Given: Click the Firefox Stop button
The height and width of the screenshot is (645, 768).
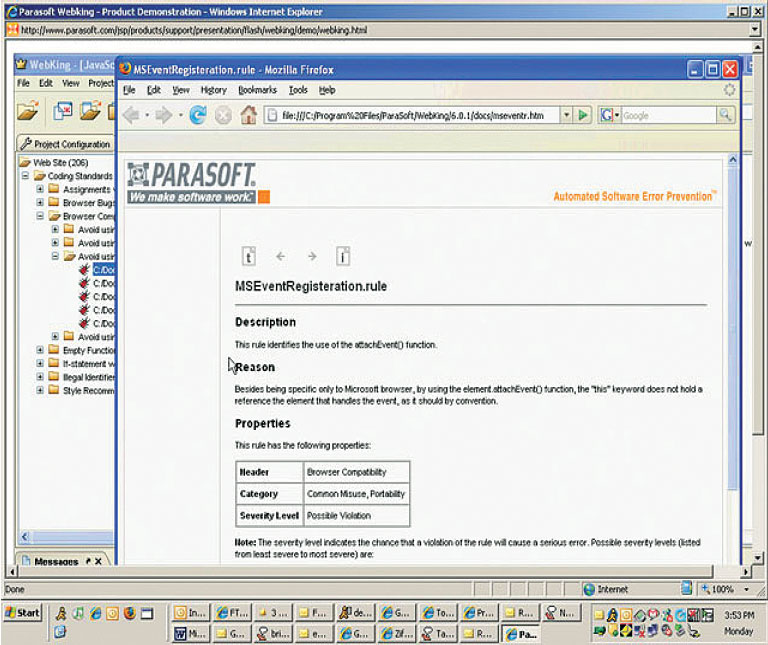Looking at the screenshot, I should [x=222, y=115].
